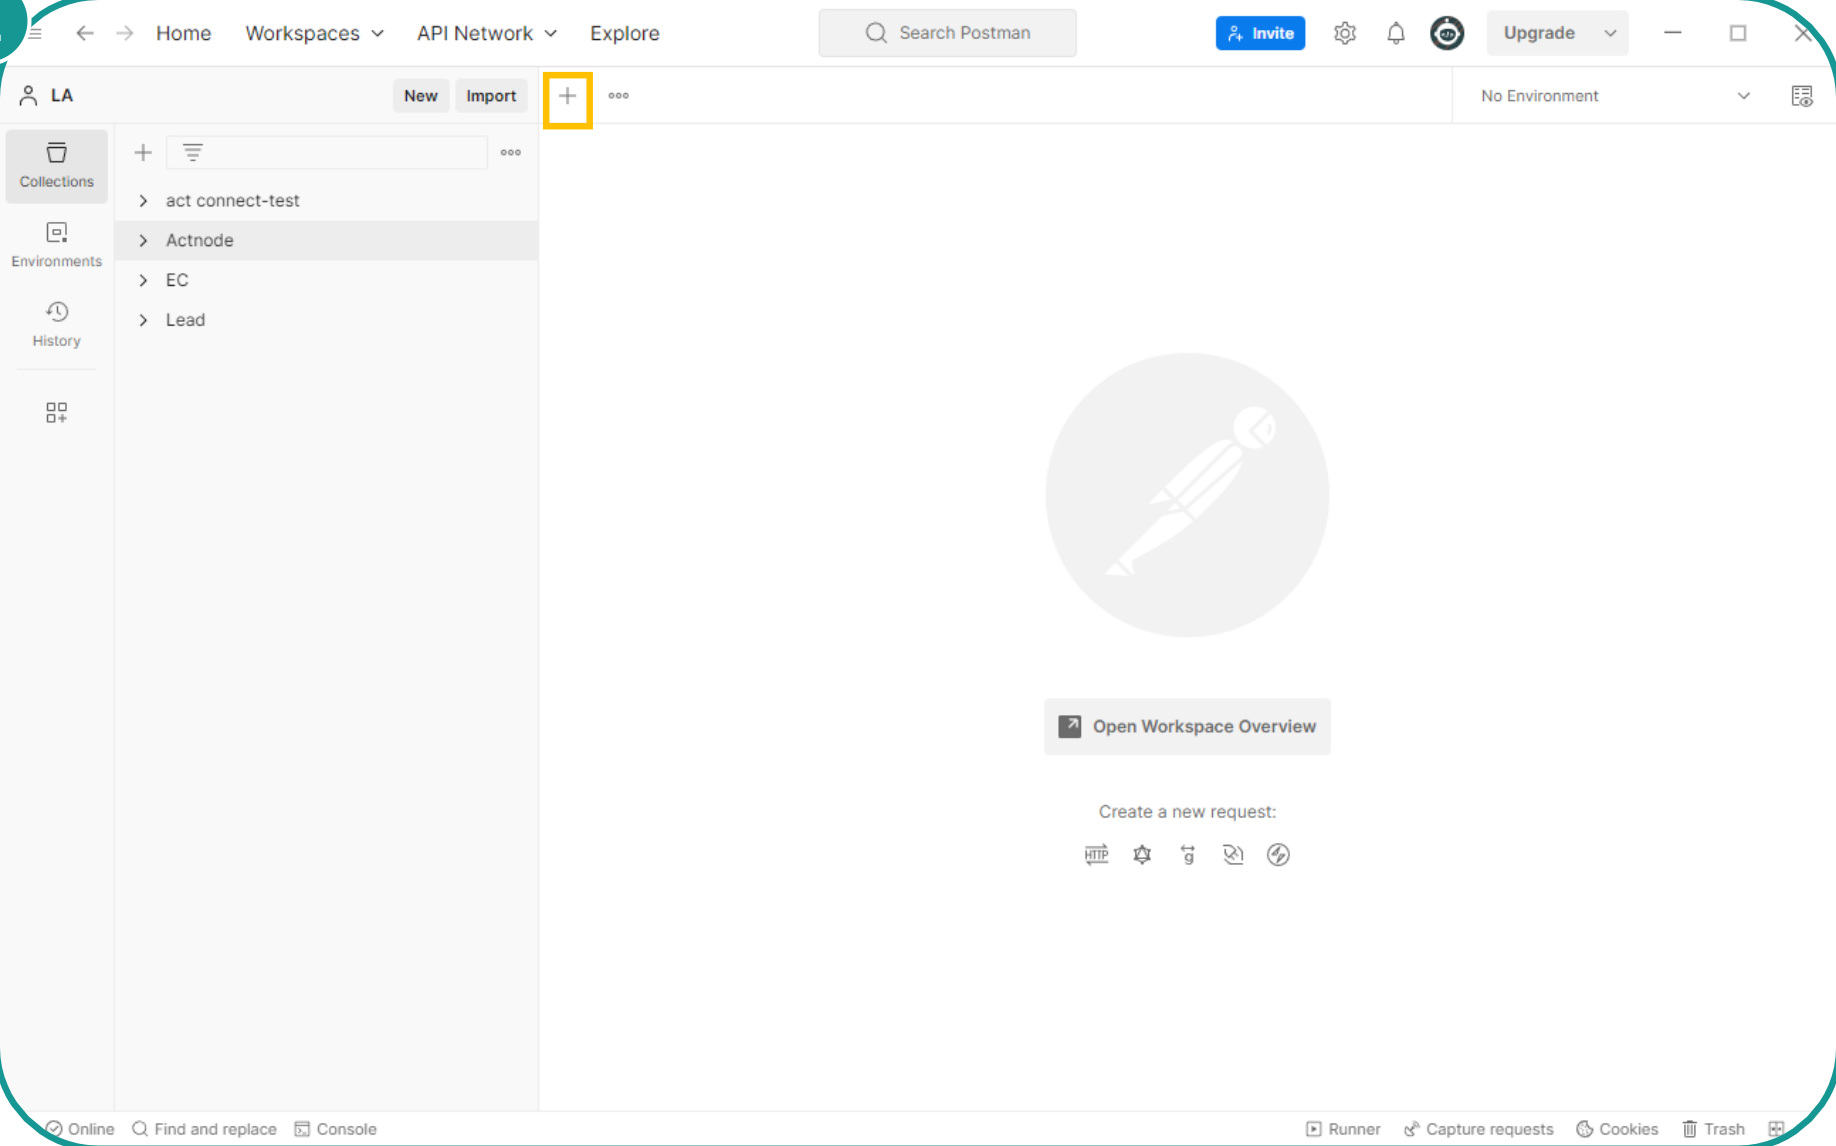Expand the Lead collection
The height and width of the screenshot is (1146, 1836).
click(x=143, y=320)
